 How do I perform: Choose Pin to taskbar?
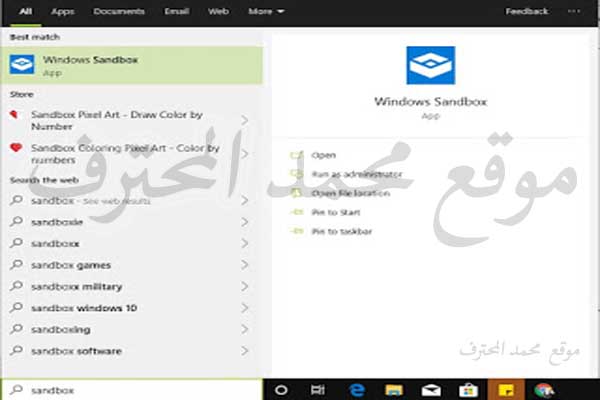[x=342, y=232]
